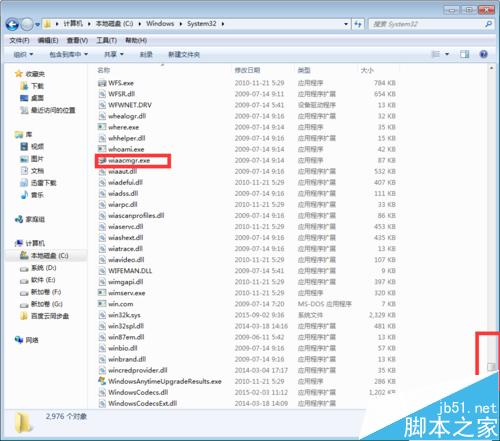Change view with the view mode icon

pyautogui.click(x=435, y=54)
